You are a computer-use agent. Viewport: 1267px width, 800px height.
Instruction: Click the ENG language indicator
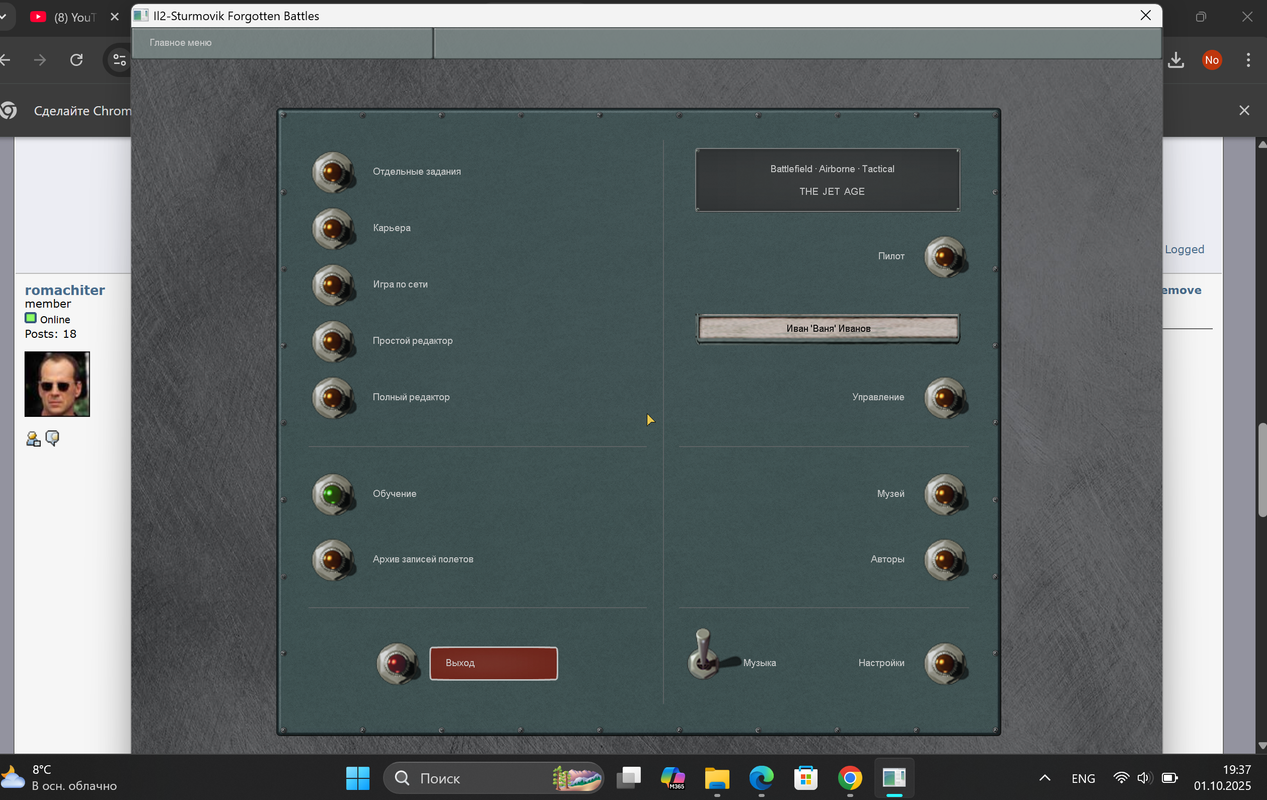point(1083,777)
